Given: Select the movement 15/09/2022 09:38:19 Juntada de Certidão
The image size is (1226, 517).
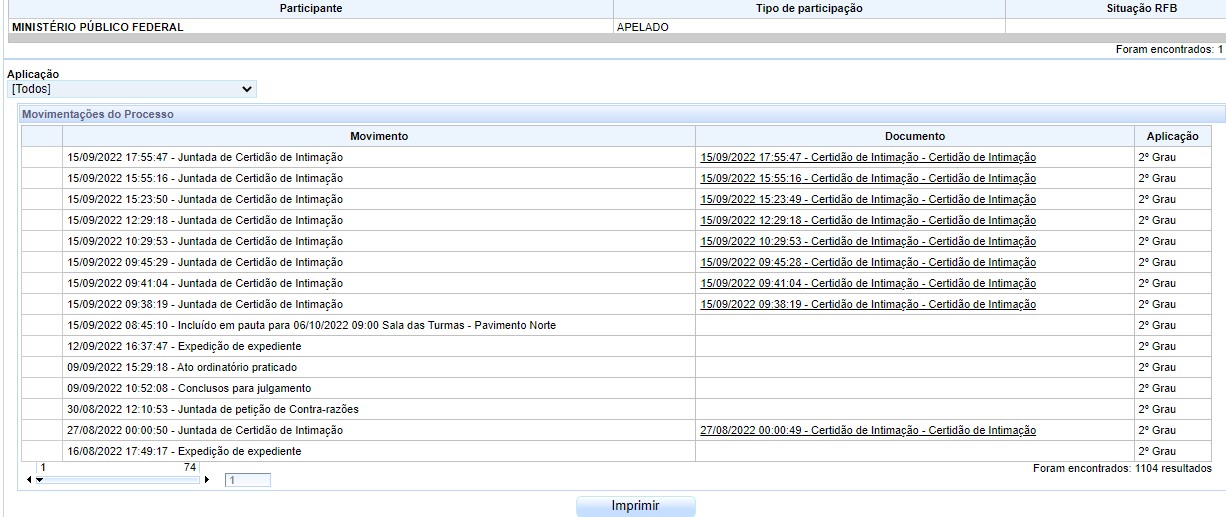Looking at the screenshot, I should coord(379,305).
